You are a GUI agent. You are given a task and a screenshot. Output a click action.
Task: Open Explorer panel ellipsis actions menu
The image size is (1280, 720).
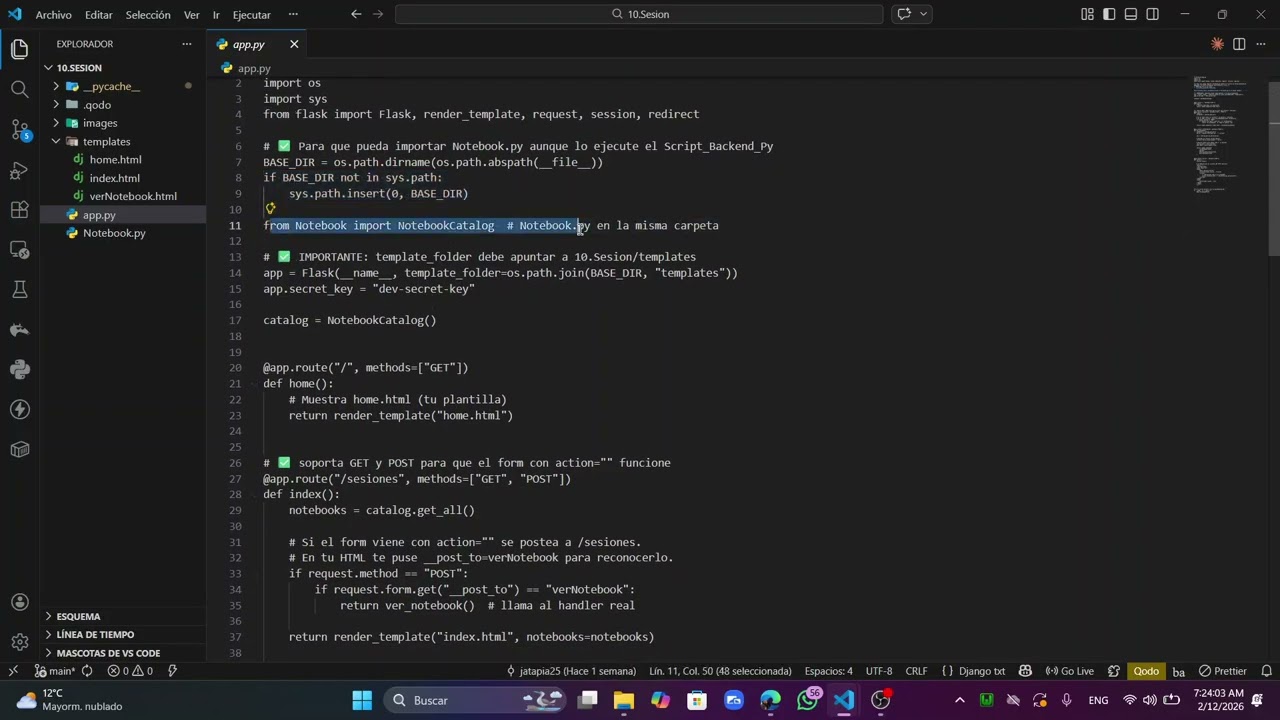coord(186,44)
